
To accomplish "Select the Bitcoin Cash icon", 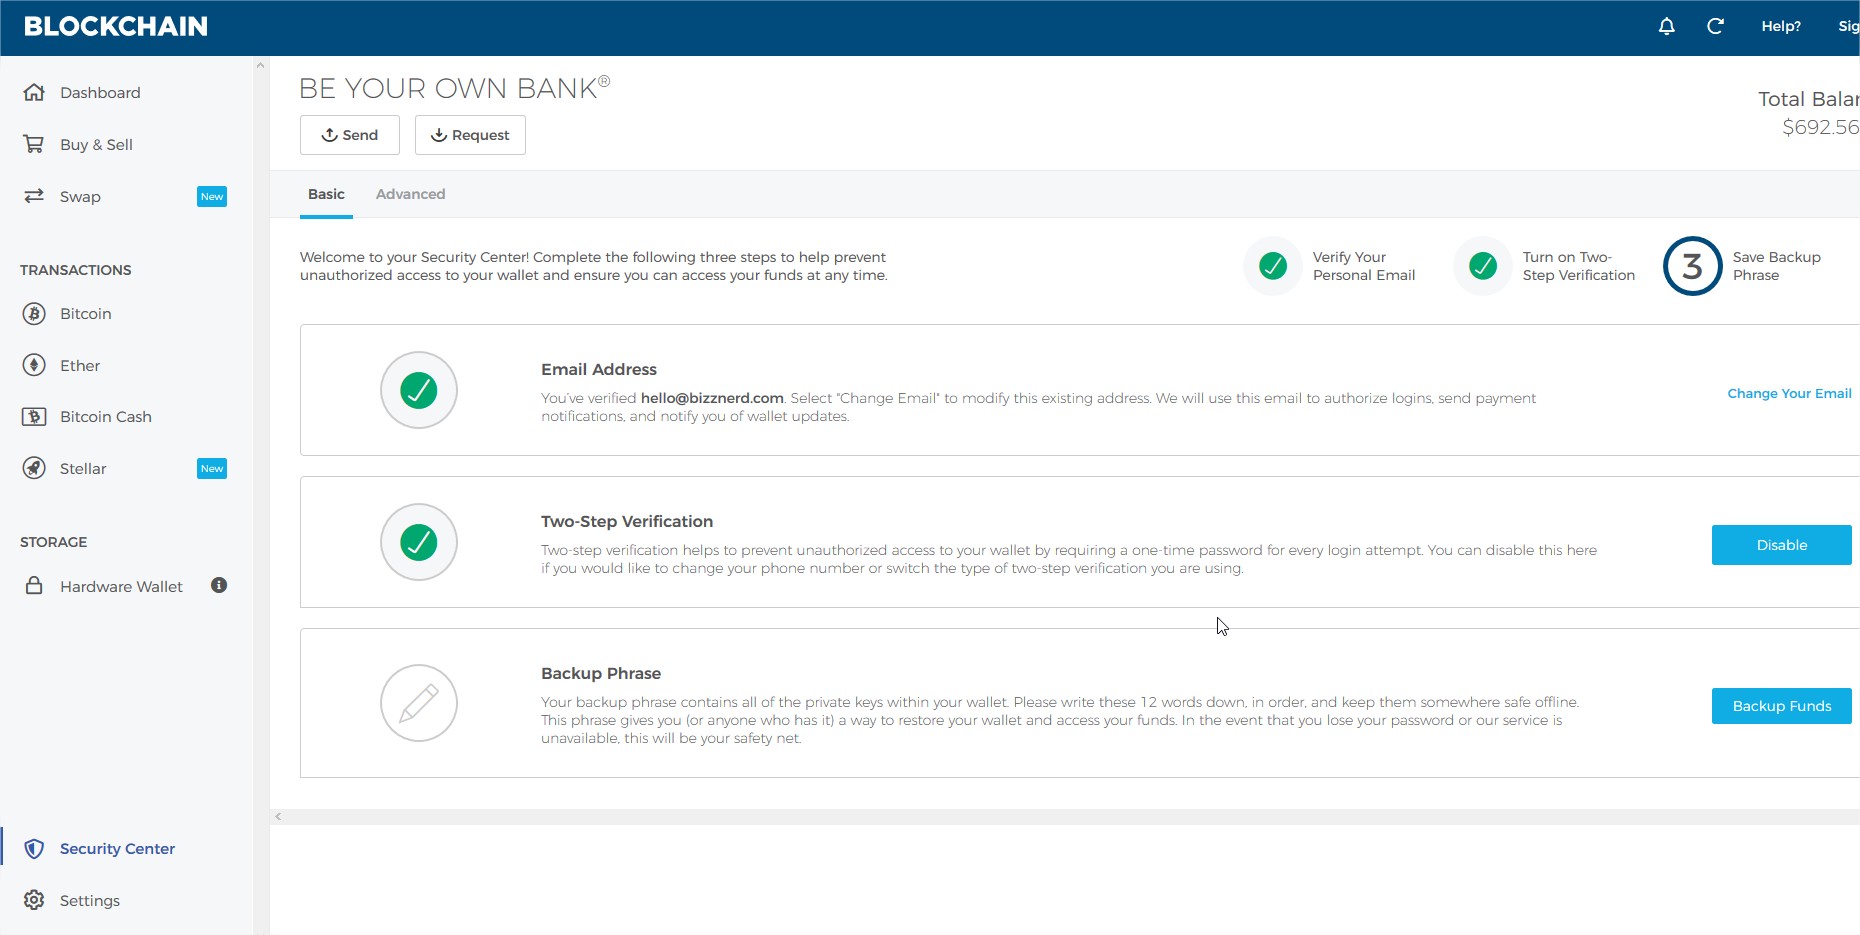I will (34, 416).
